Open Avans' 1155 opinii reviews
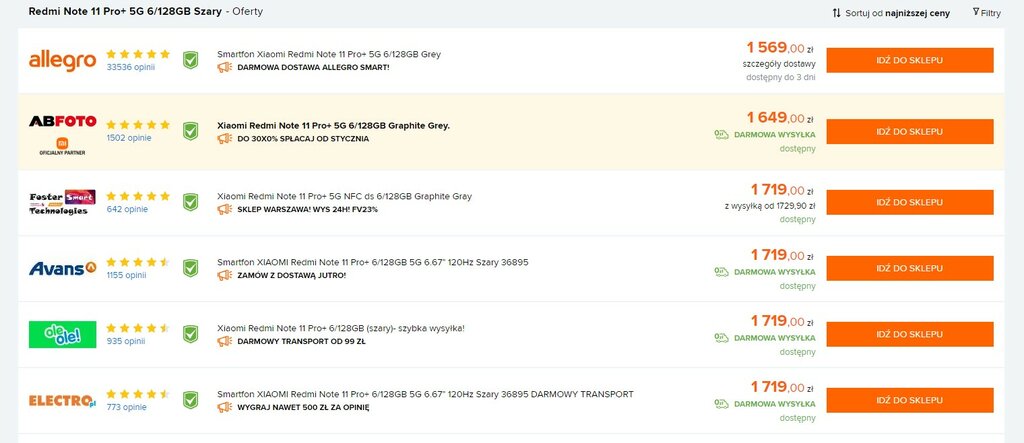1024x443 pixels. [x=127, y=275]
